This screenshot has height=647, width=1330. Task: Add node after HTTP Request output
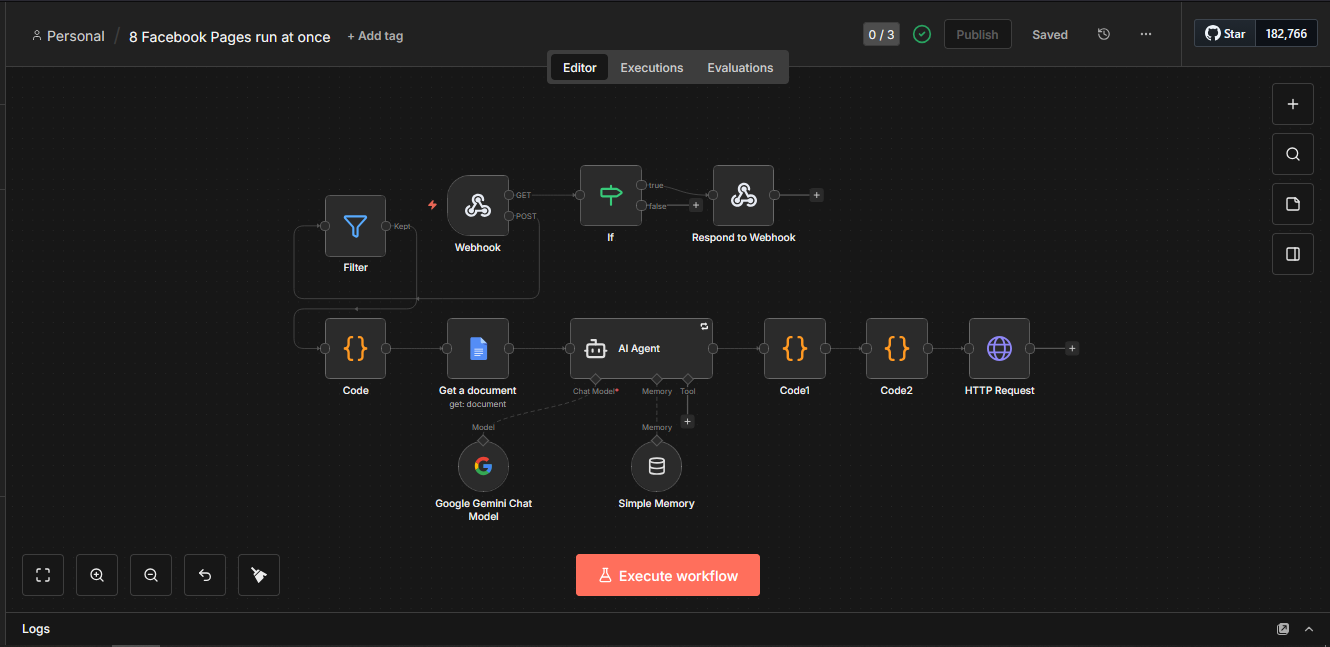1072,349
